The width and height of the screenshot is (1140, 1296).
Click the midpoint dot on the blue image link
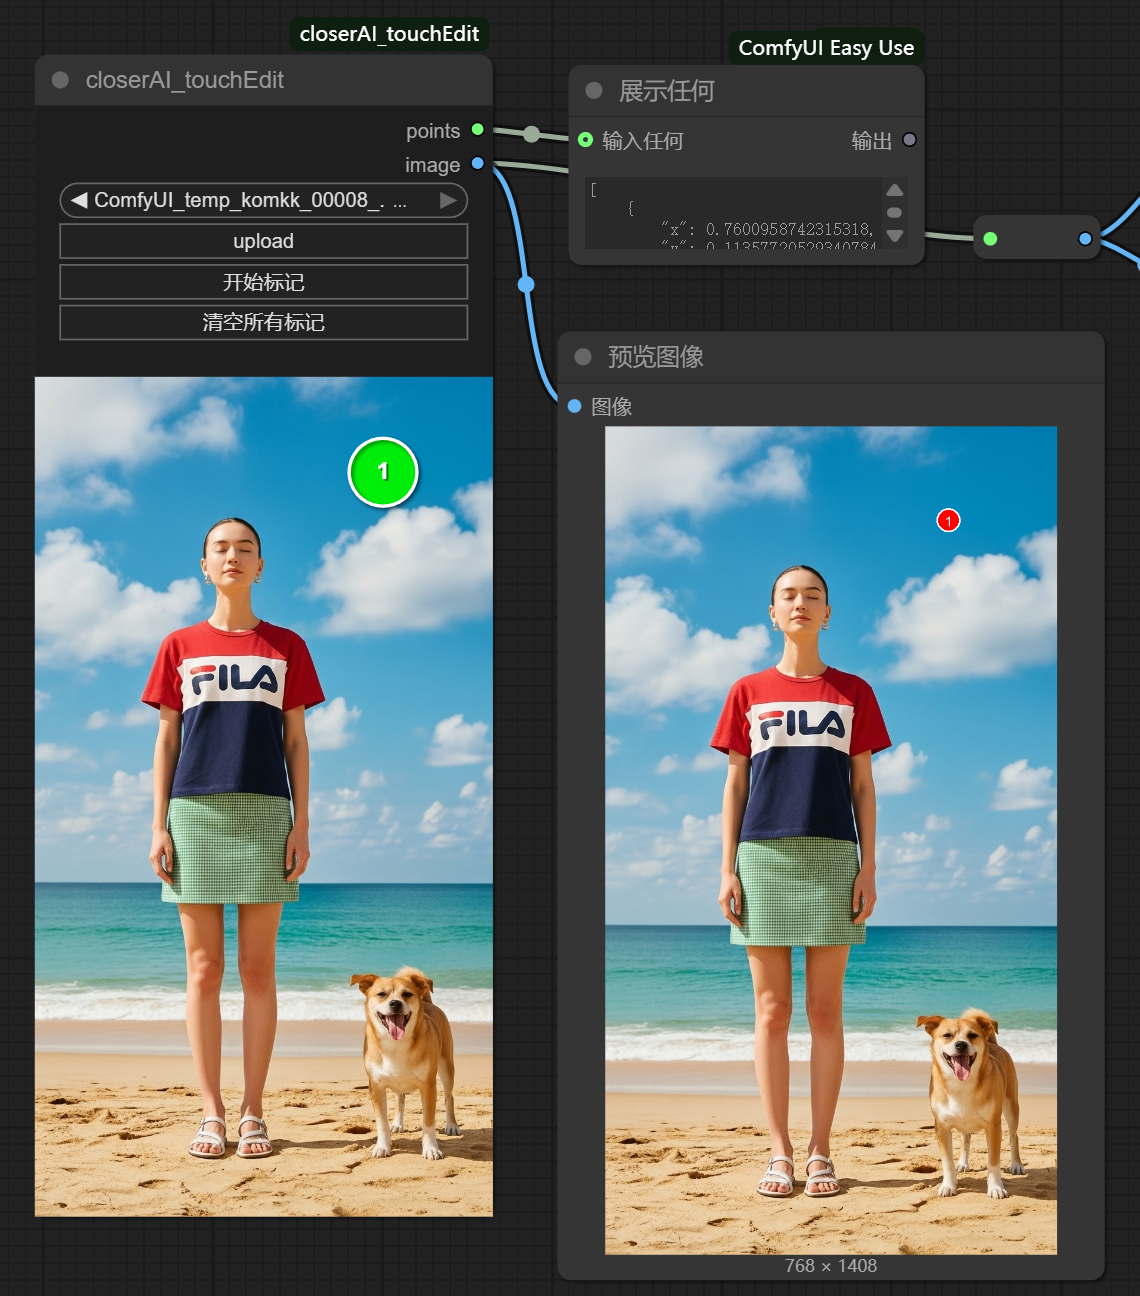[x=526, y=285]
